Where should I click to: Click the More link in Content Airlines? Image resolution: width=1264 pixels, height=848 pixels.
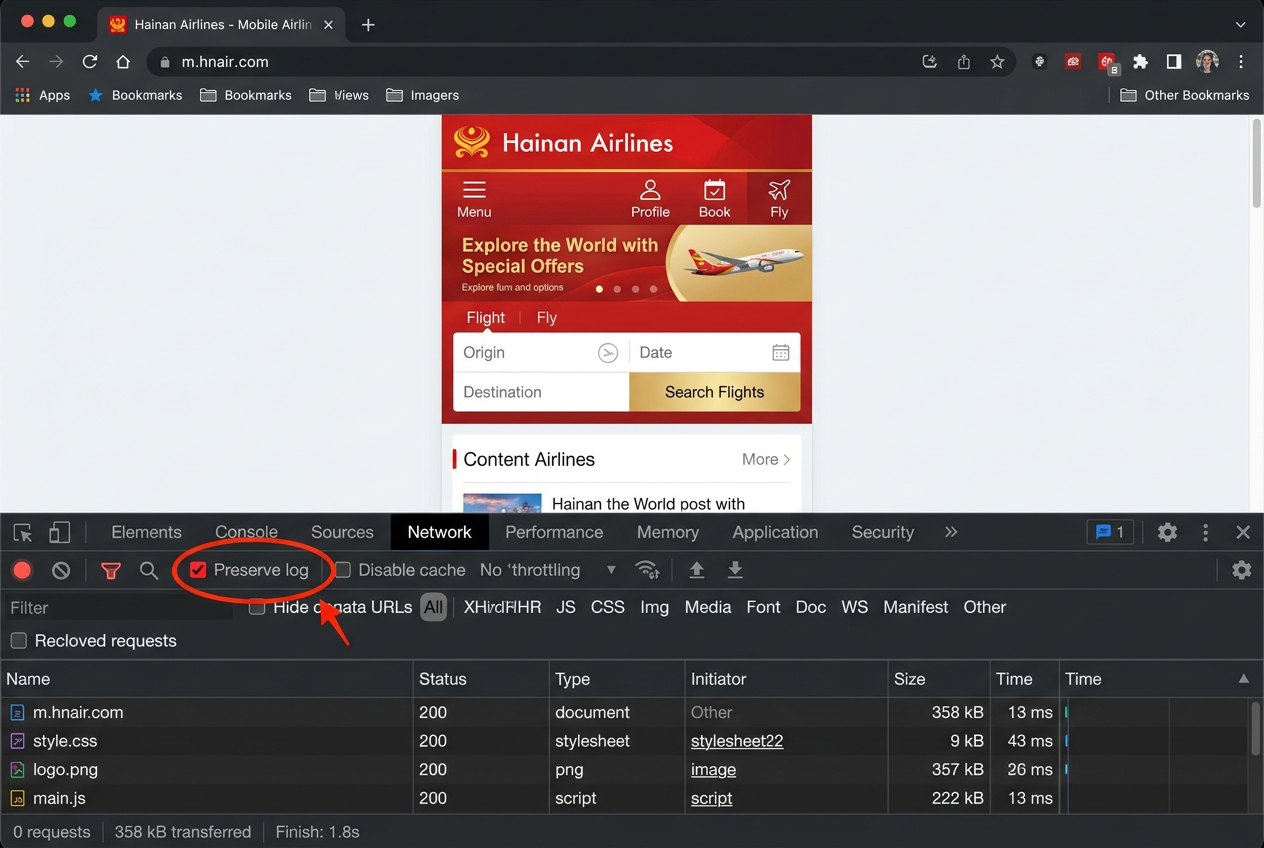767,460
